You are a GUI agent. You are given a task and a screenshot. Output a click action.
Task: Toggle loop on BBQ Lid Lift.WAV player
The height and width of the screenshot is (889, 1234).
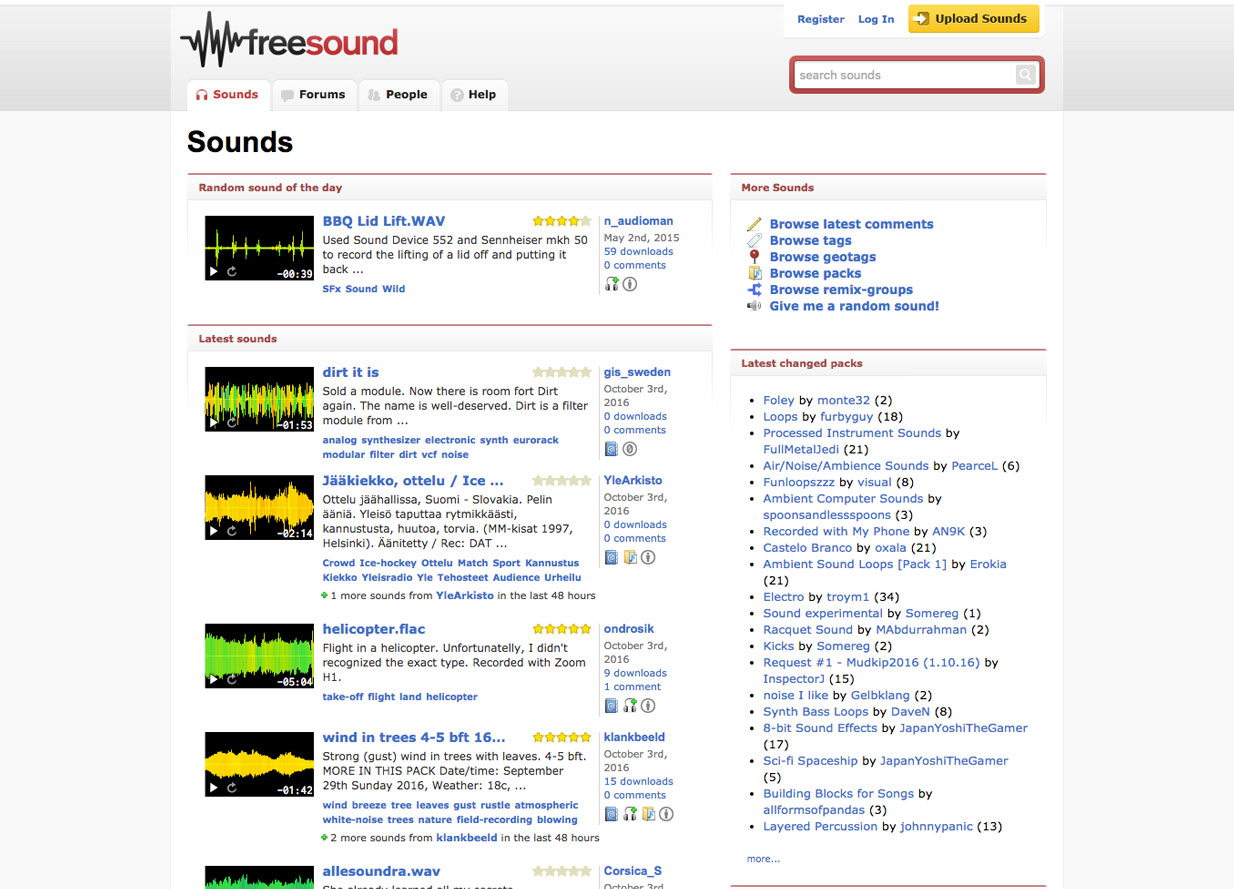pos(232,272)
